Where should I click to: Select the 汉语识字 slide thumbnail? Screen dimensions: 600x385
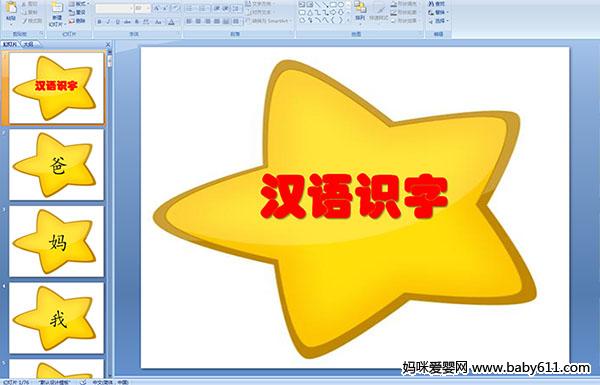pos(56,88)
